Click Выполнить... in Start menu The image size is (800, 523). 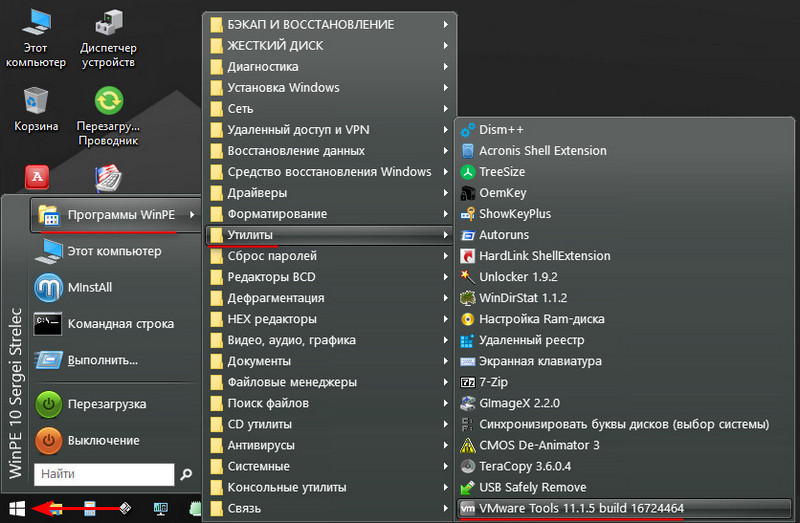tap(116, 360)
